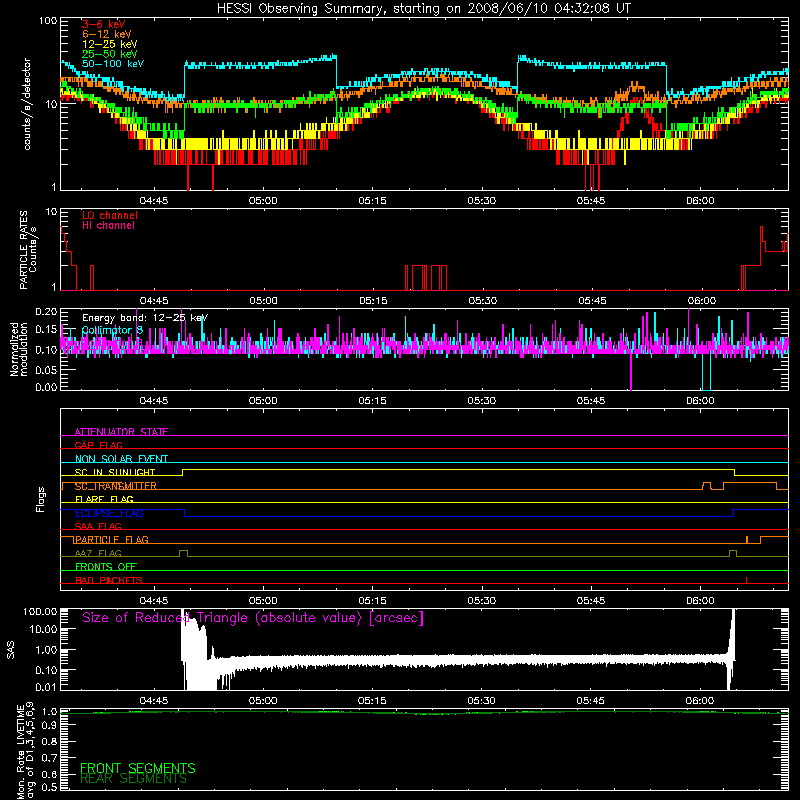
Task: Select the Mon. Rate LIVETIME axis label
Action: click(x=25, y=750)
